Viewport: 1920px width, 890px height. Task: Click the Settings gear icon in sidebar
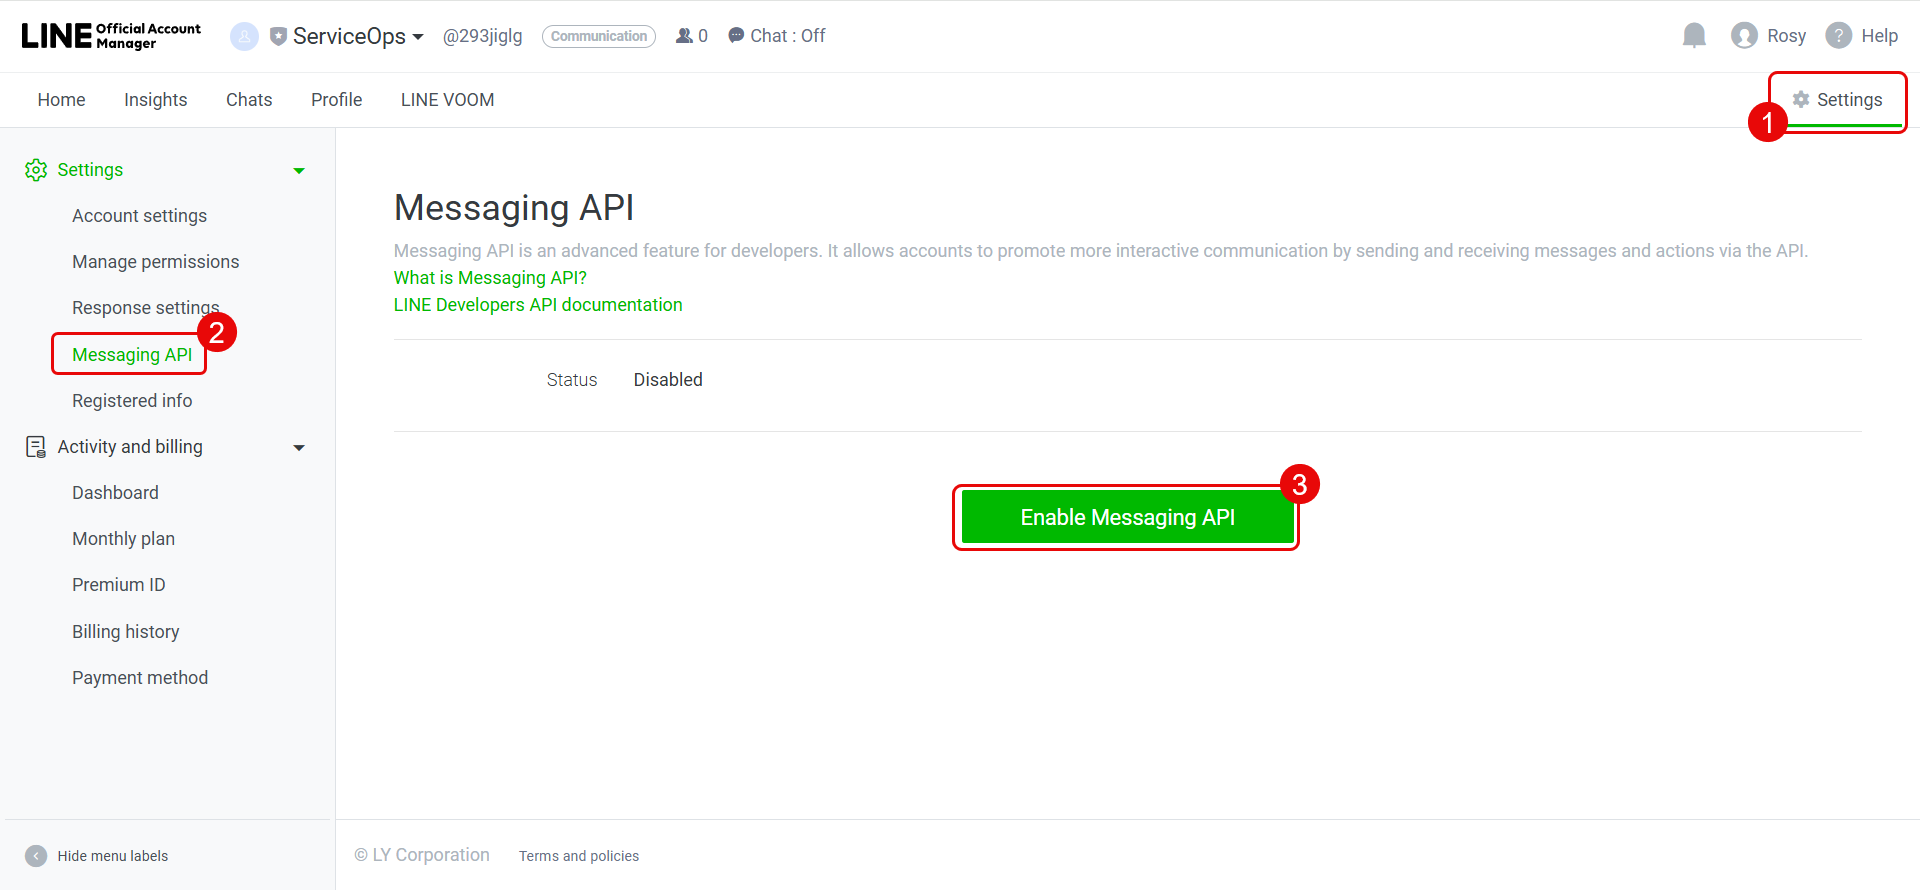coord(36,170)
